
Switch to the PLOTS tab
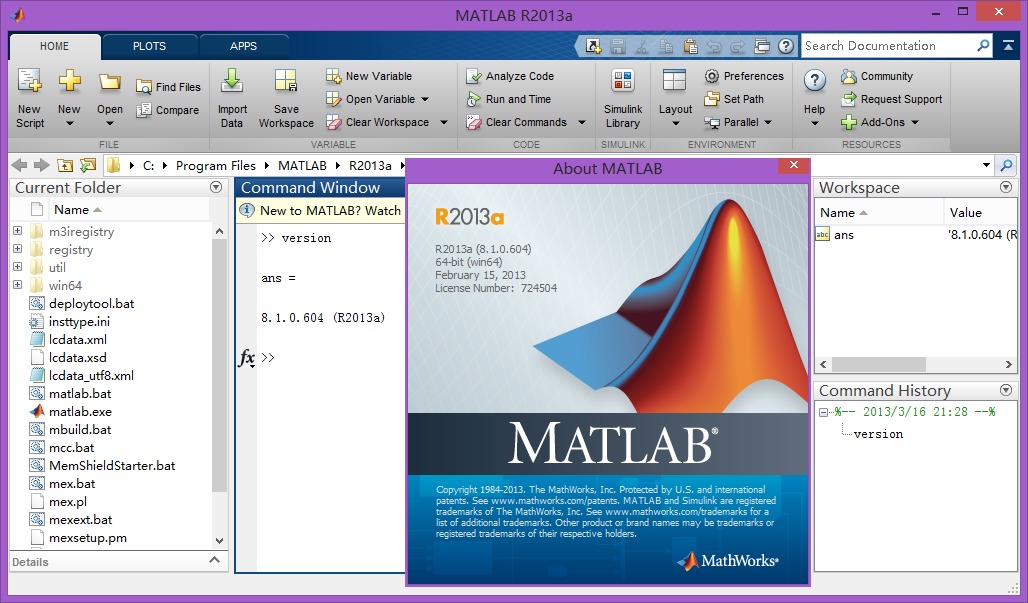(x=149, y=46)
